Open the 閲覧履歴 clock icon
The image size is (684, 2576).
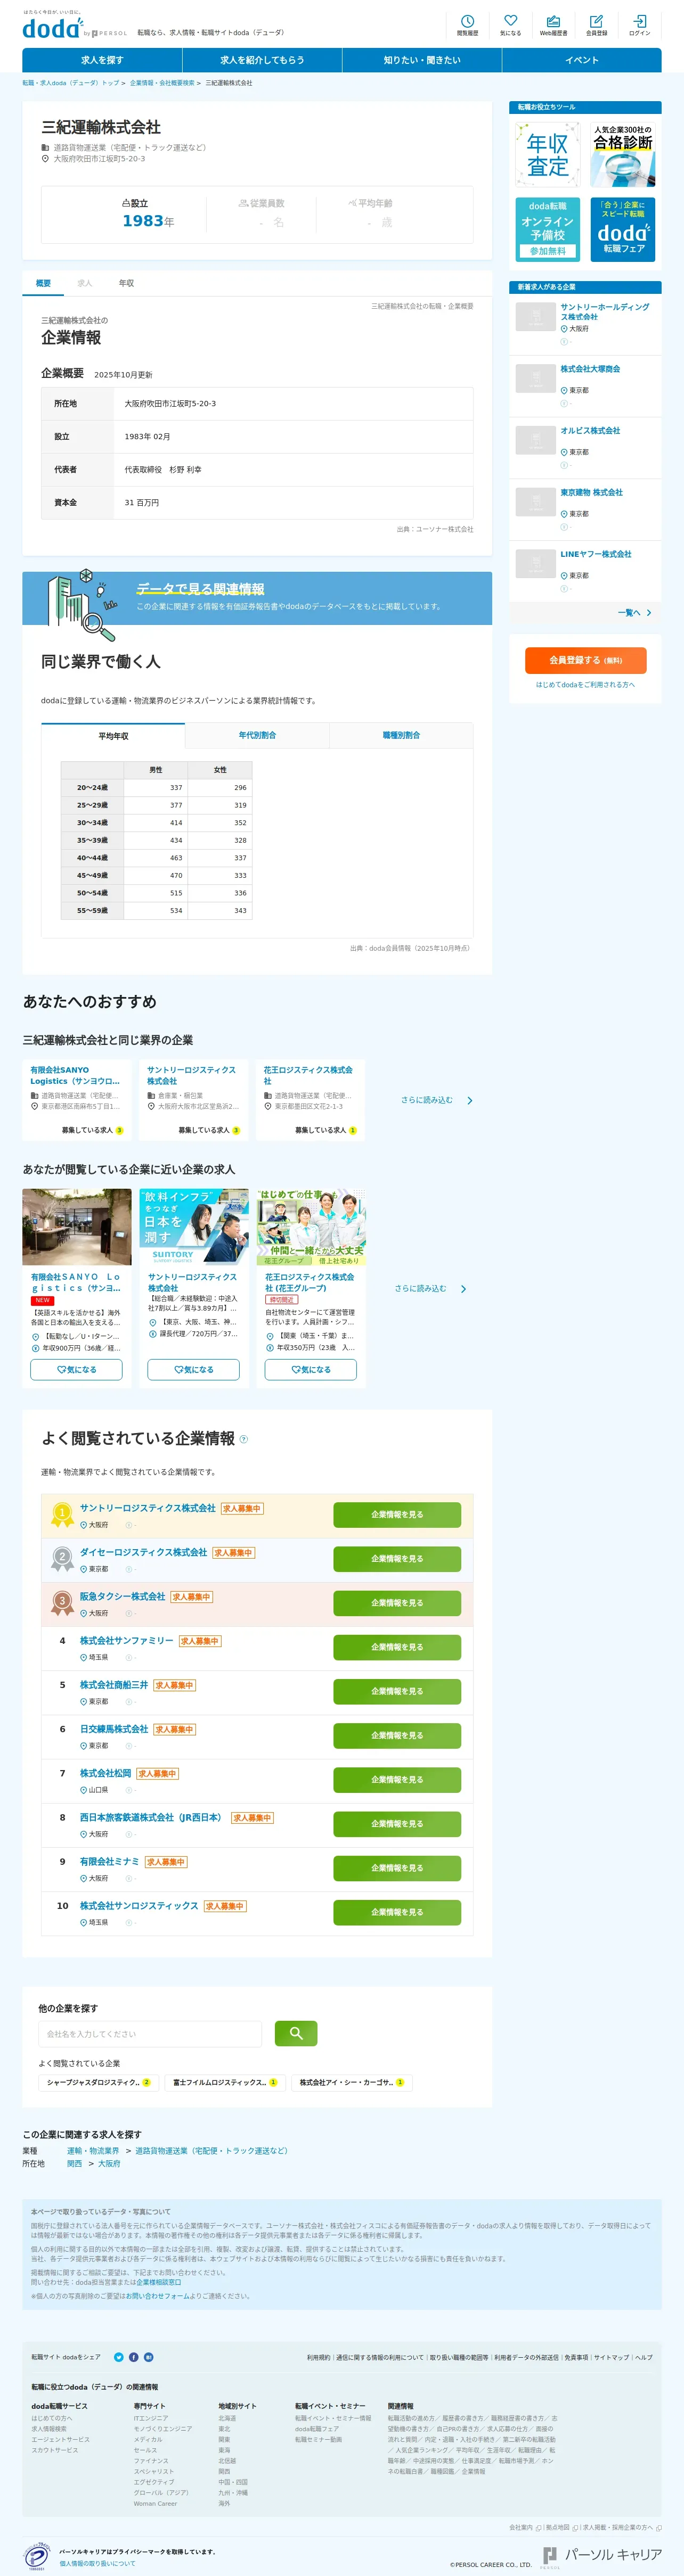tap(467, 25)
